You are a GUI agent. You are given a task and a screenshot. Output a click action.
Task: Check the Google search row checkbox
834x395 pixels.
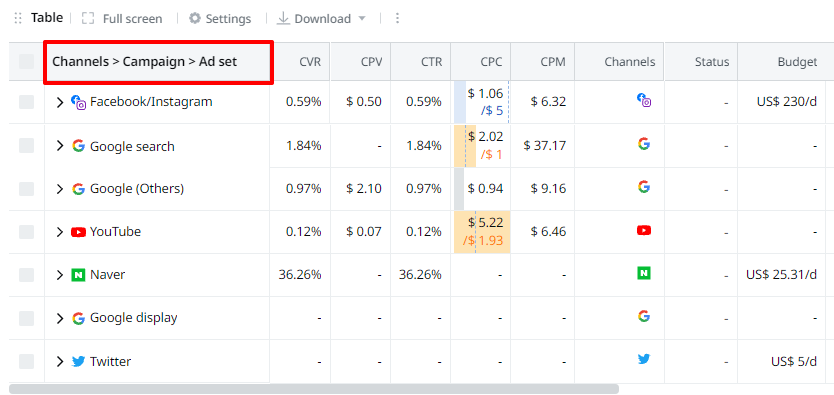(27, 146)
